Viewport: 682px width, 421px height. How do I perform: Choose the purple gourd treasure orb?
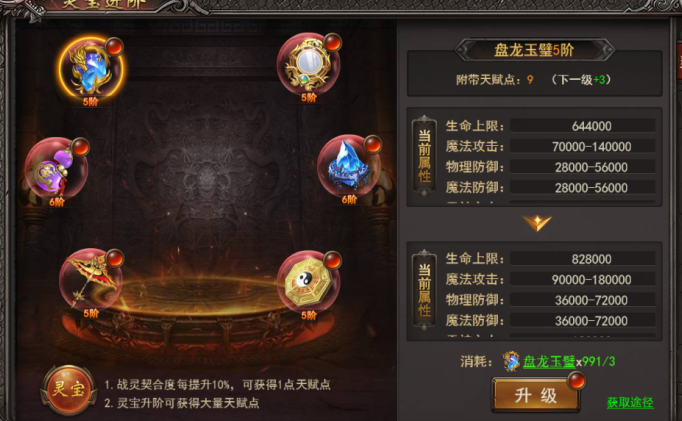point(56,168)
